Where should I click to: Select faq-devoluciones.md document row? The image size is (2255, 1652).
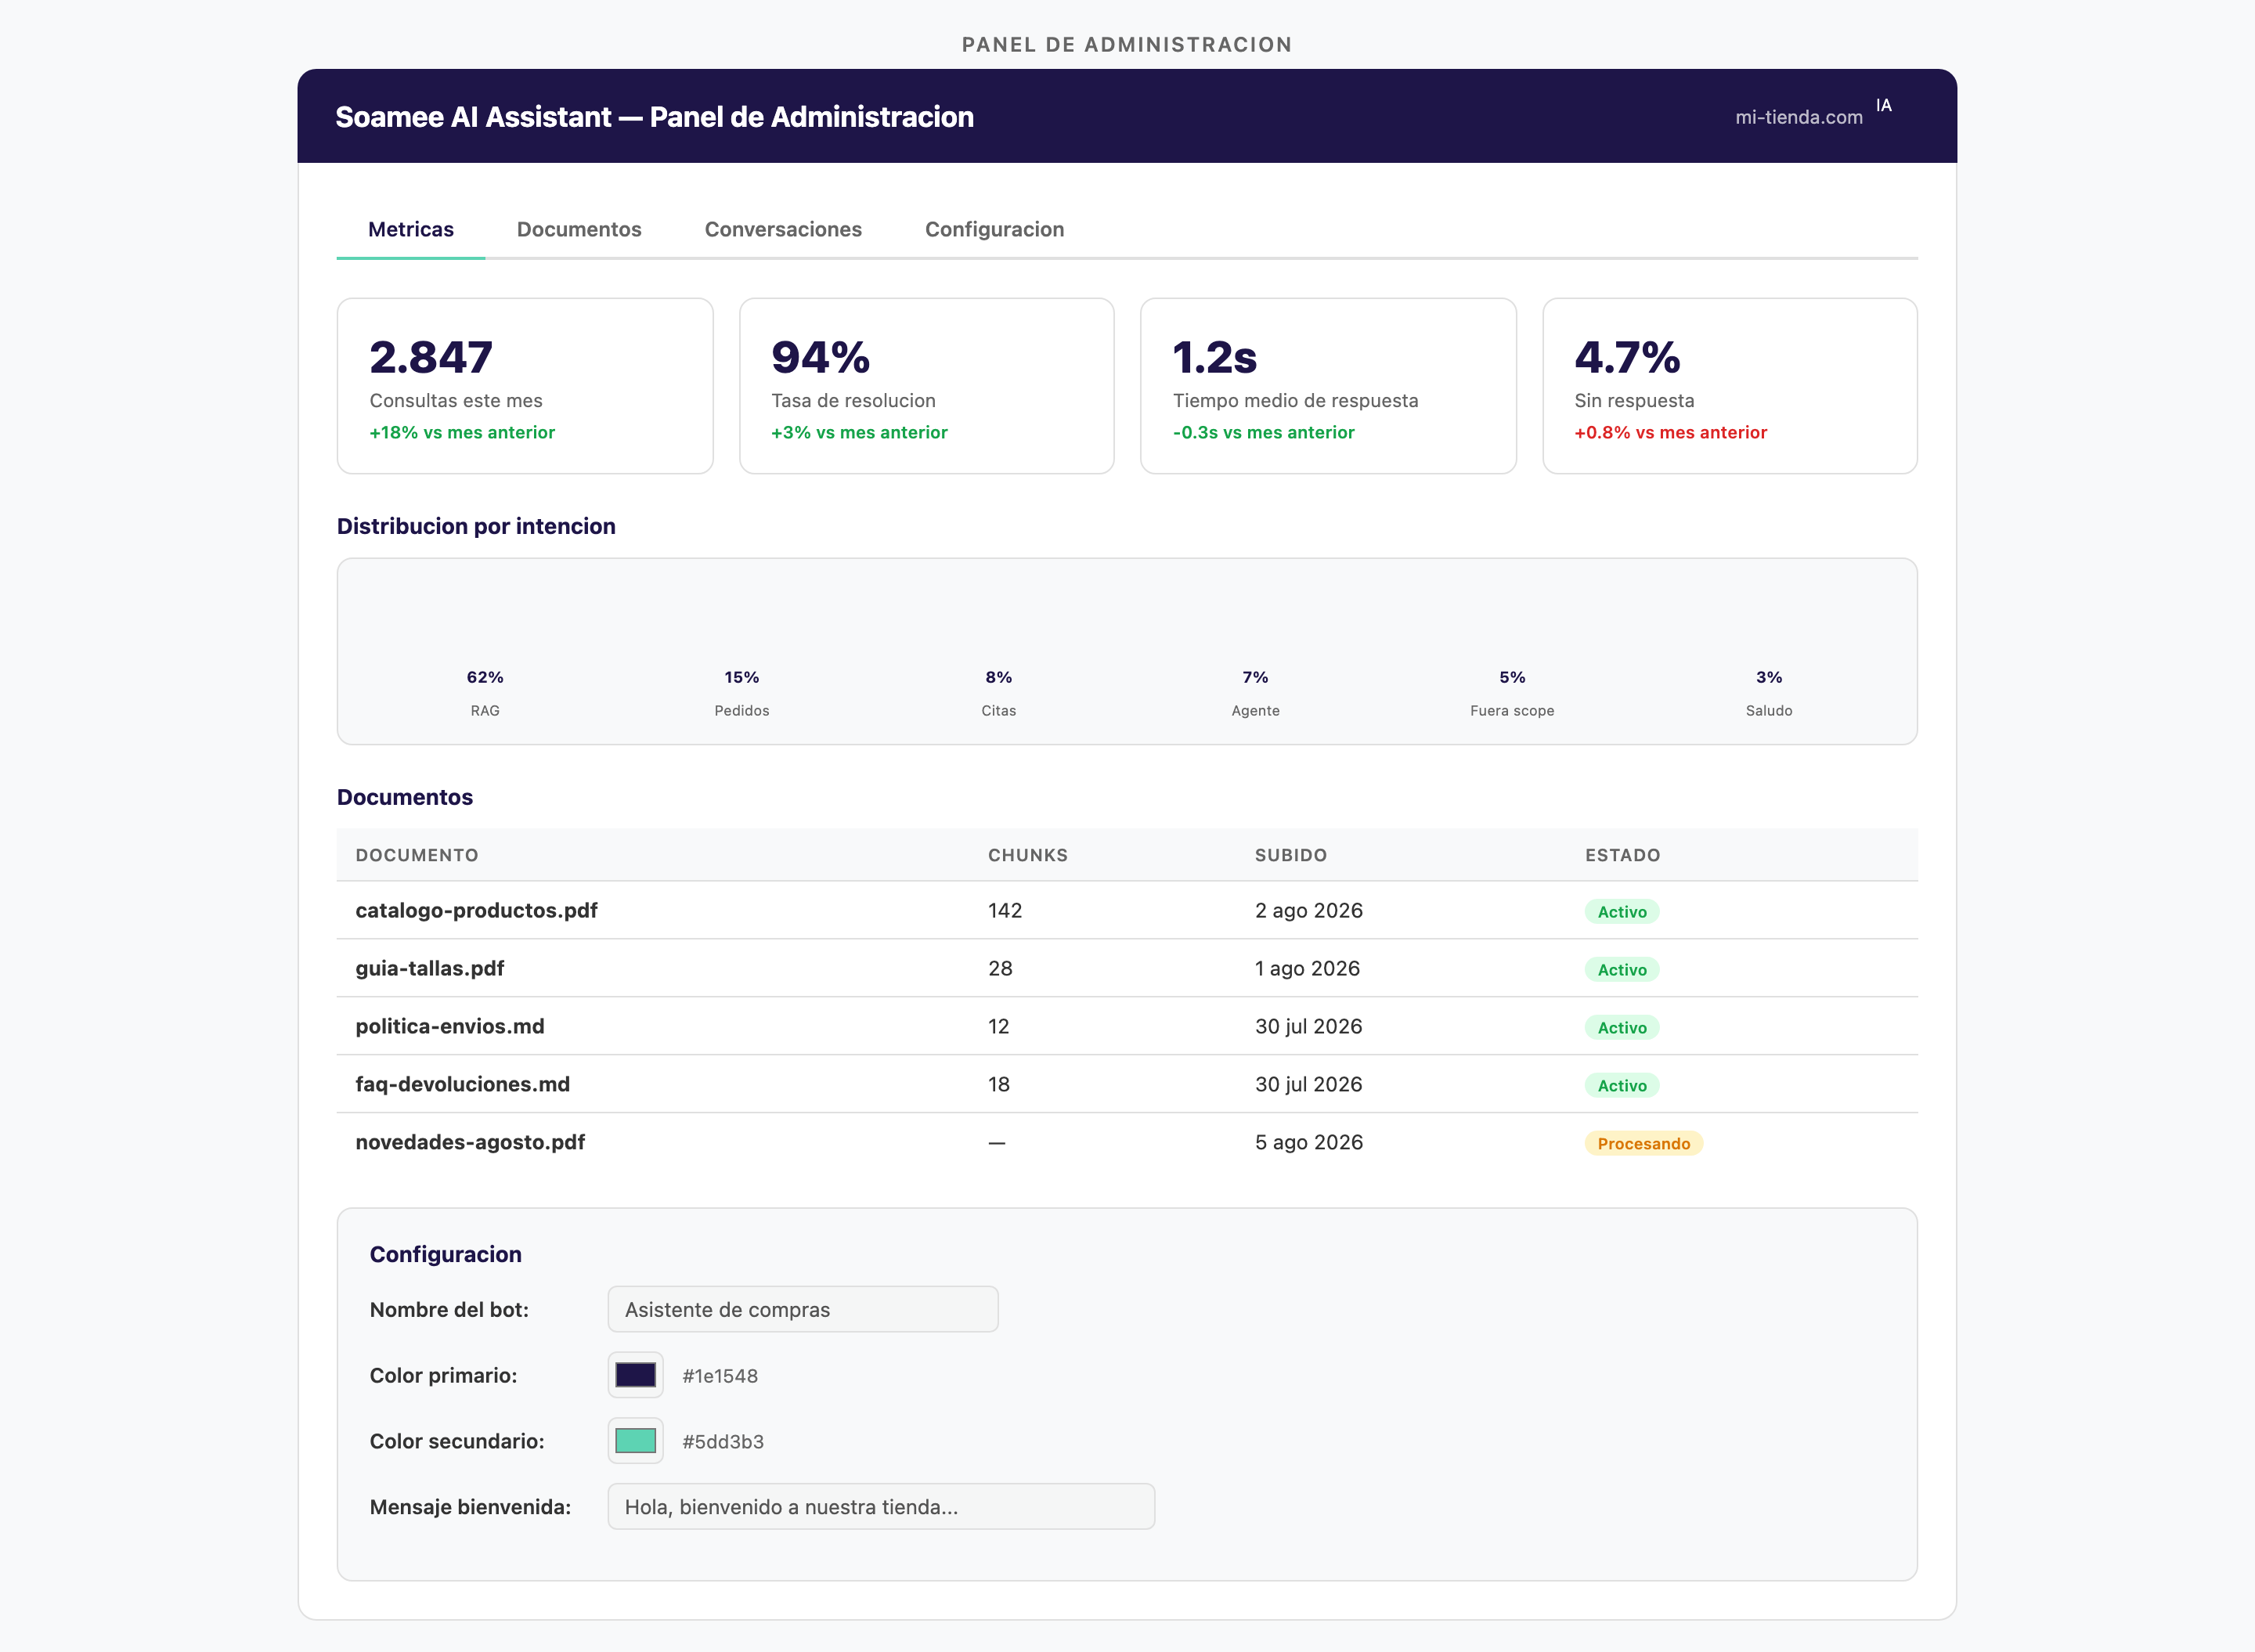[1127, 1084]
